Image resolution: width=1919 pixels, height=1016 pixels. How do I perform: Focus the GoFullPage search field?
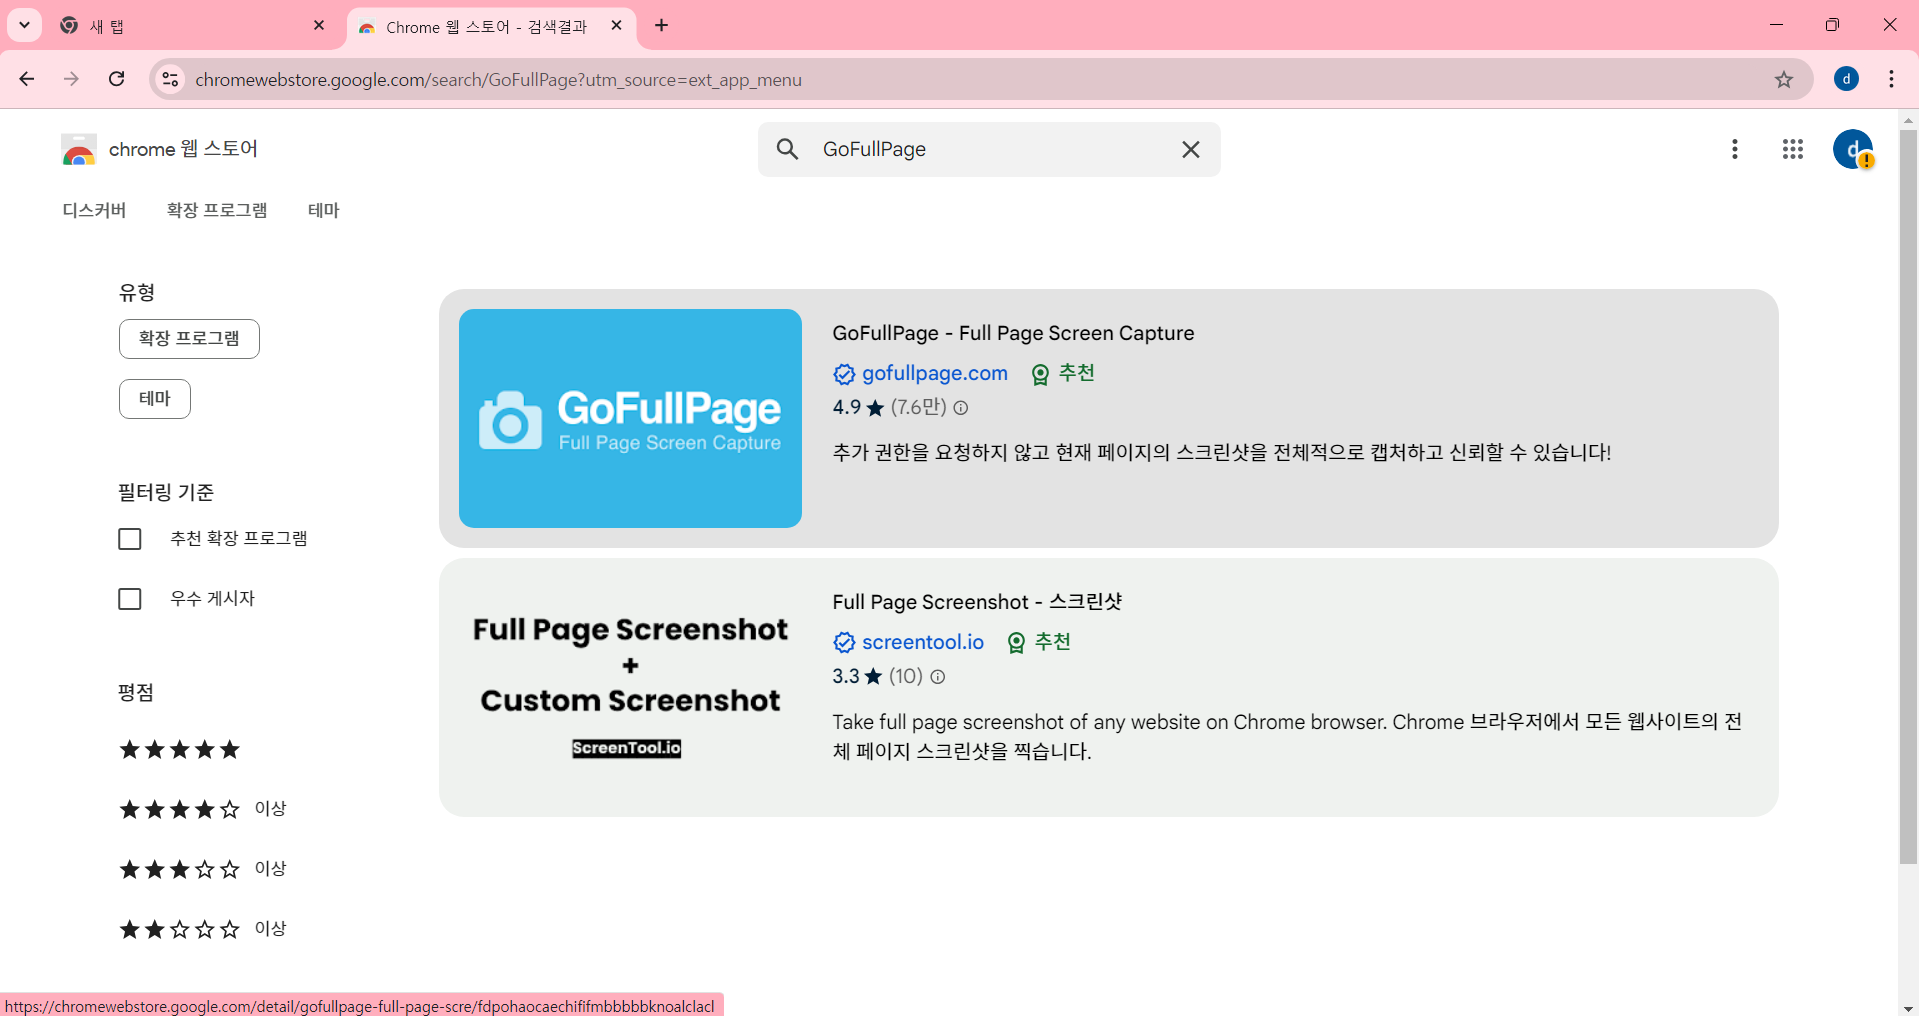(x=990, y=149)
